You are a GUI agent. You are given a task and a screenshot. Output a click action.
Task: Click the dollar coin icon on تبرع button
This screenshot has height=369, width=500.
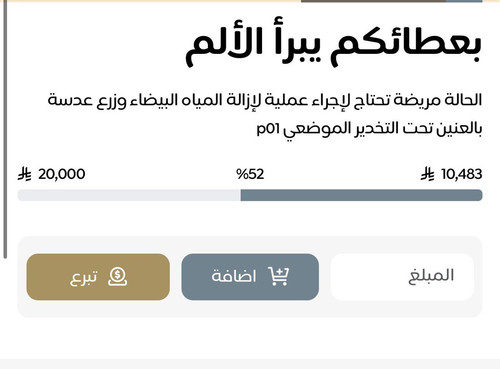(x=117, y=277)
